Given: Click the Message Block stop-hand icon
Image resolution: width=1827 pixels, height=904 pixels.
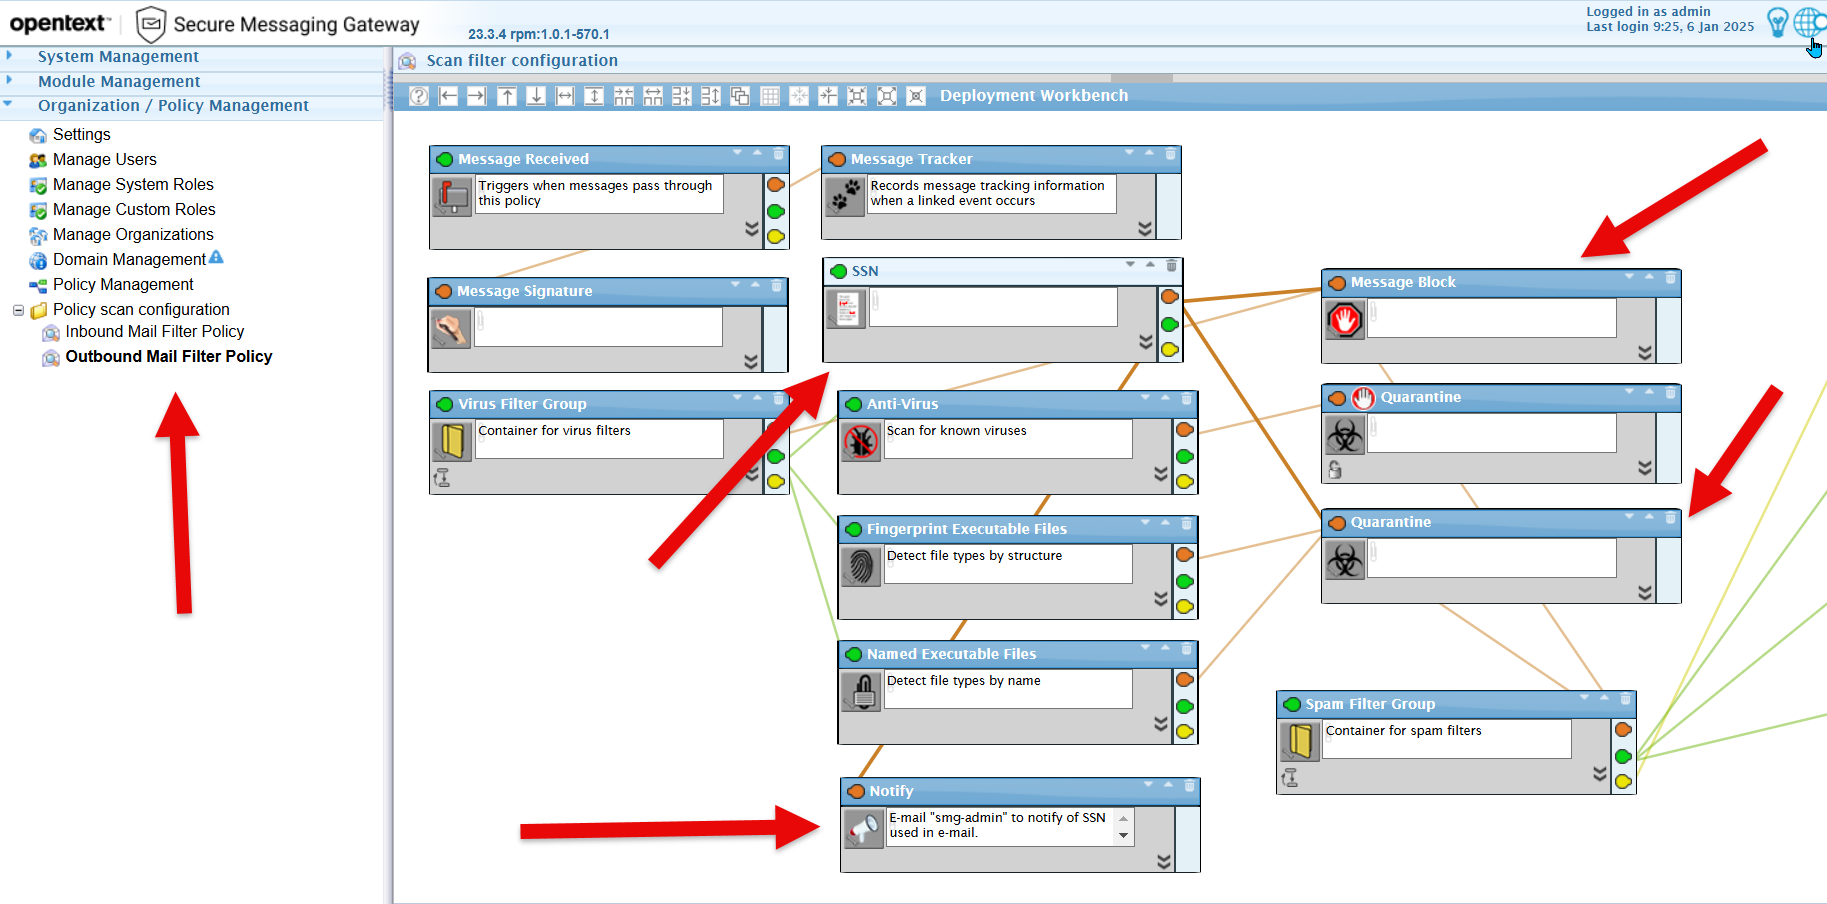Looking at the screenshot, I should 1345,320.
